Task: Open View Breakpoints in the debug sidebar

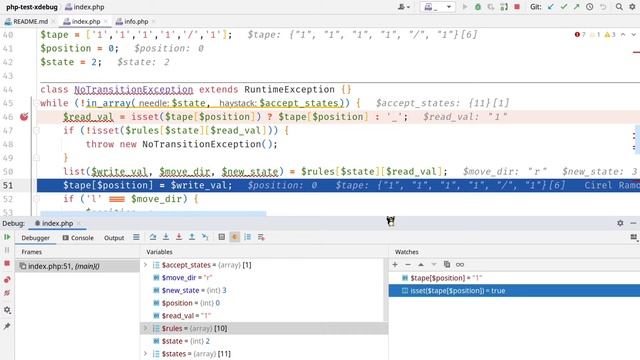Action: point(7,280)
